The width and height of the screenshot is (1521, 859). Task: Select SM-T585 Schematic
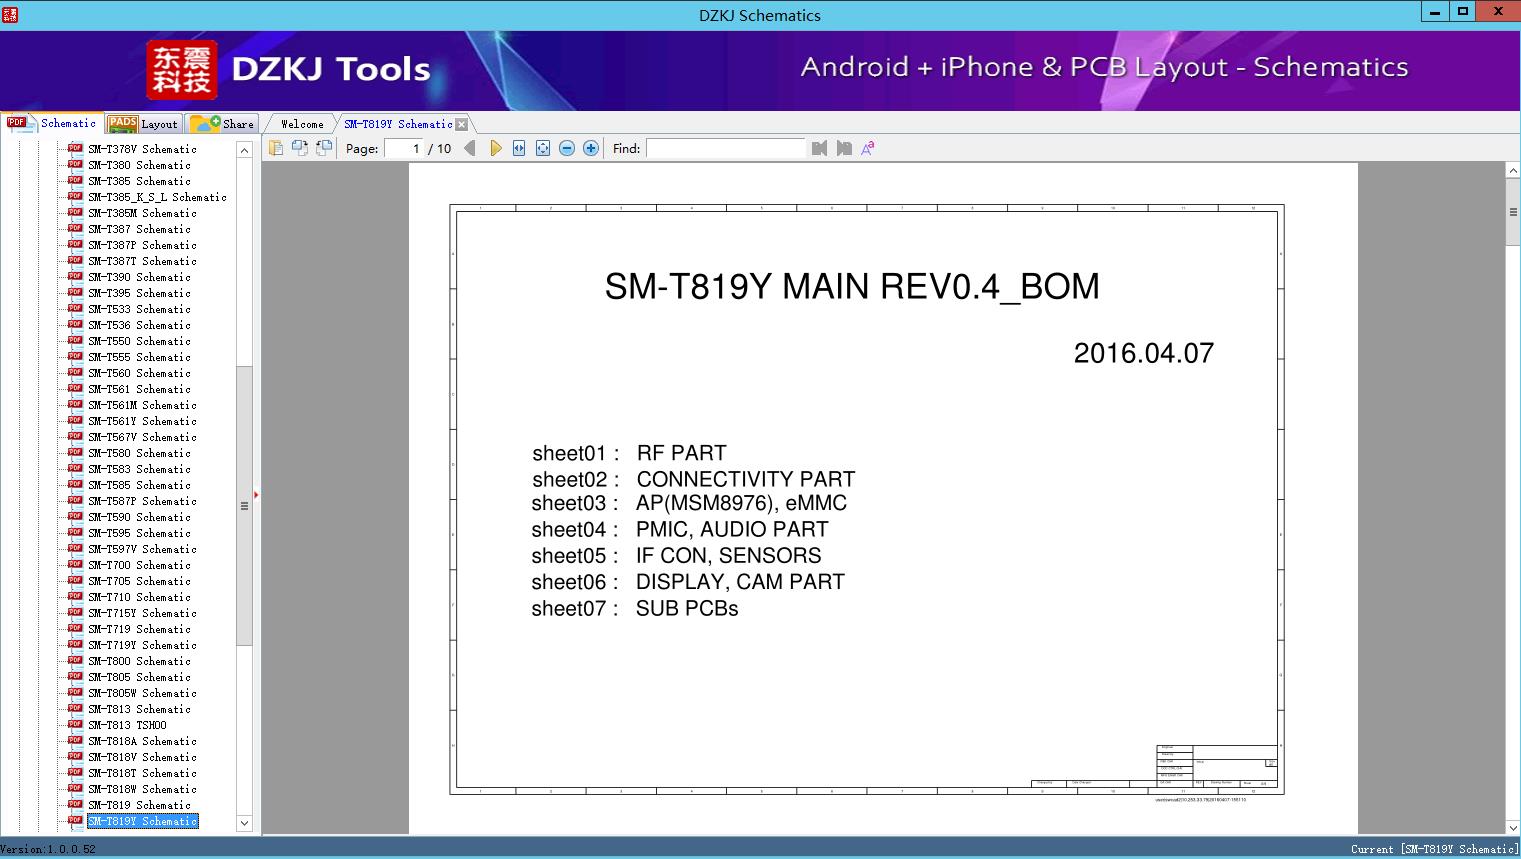point(139,485)
